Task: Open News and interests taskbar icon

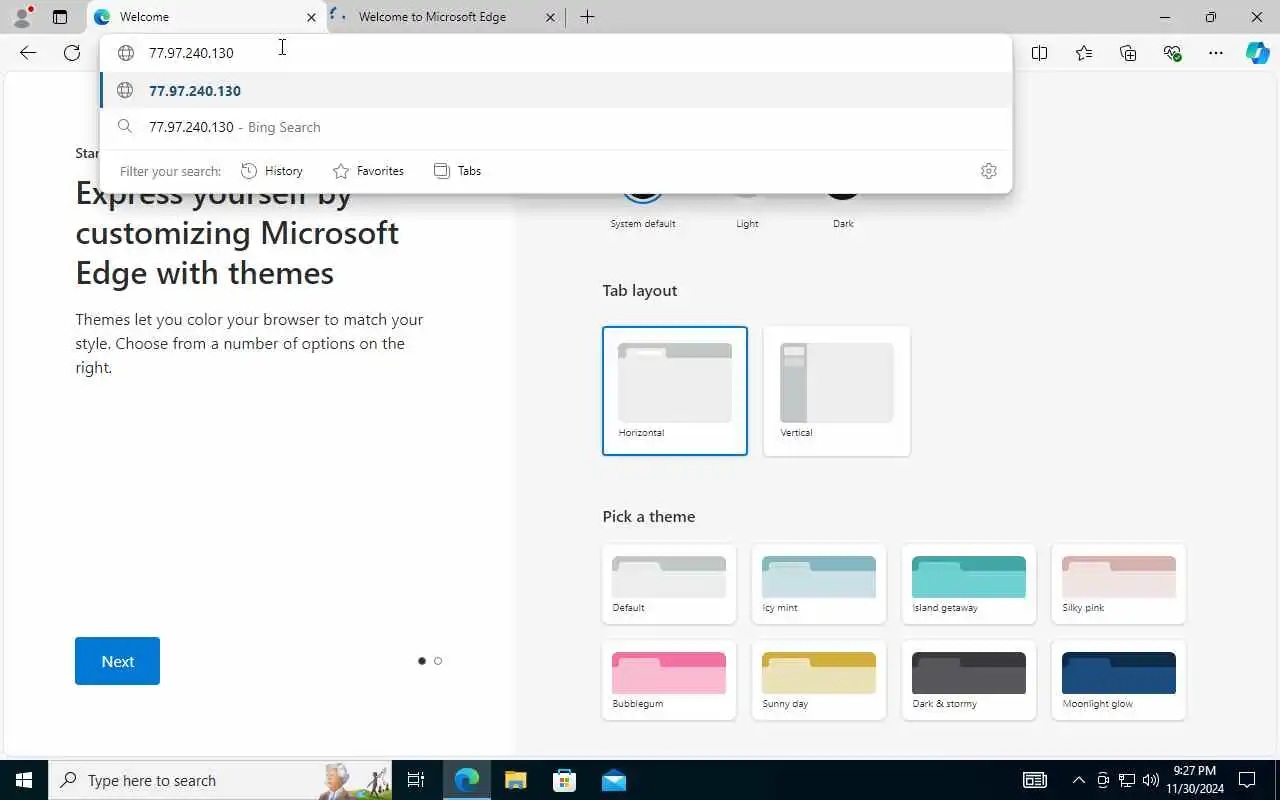Action: coord(1035,780)
